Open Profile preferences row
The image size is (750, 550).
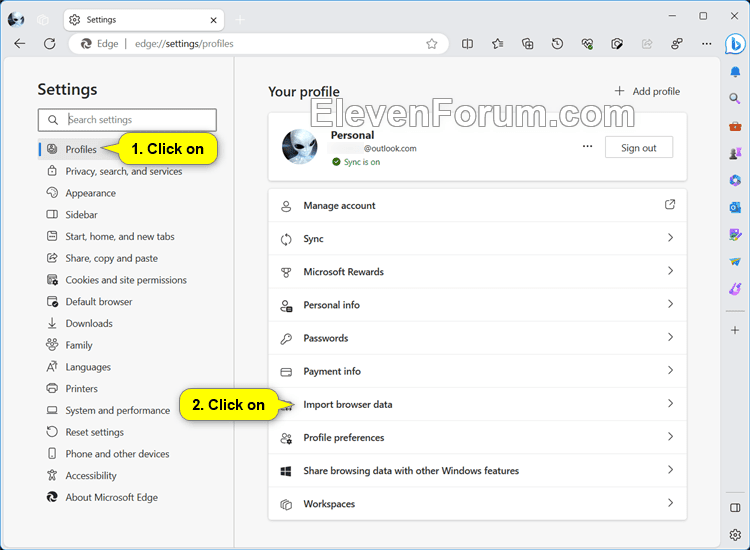(x=477, y=437)
